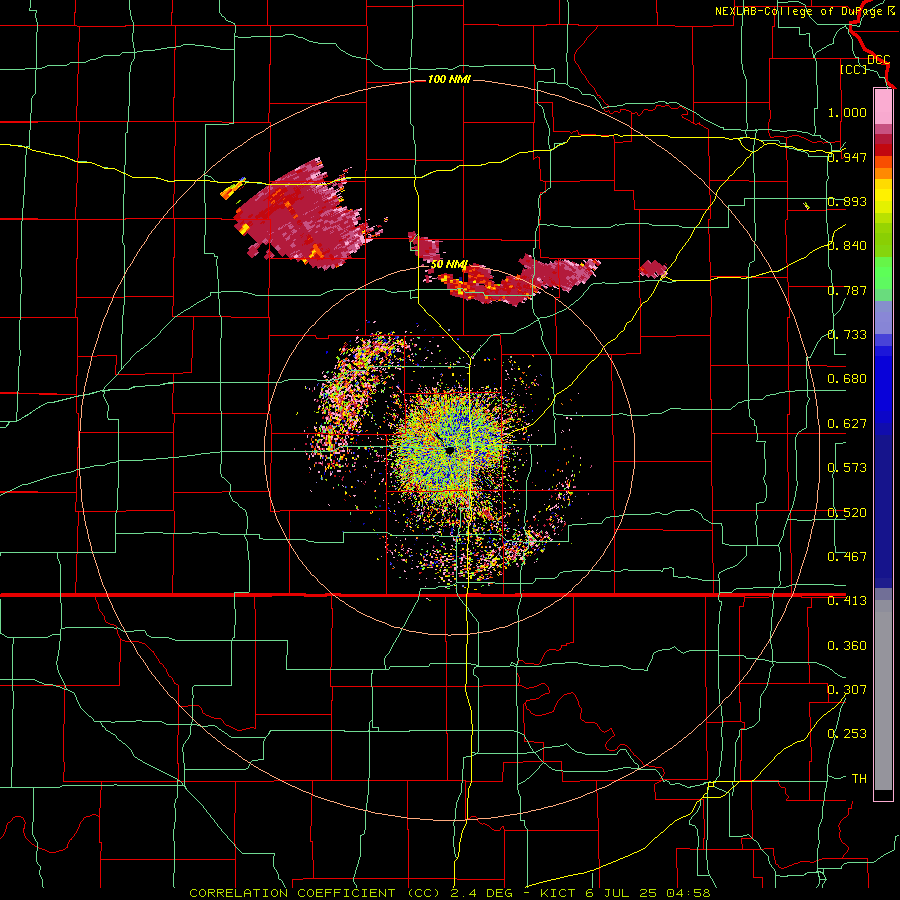Click the DCC label above the color scale
Image resolution: width=900 pixels, height=900 pixels.
point(879,60)
